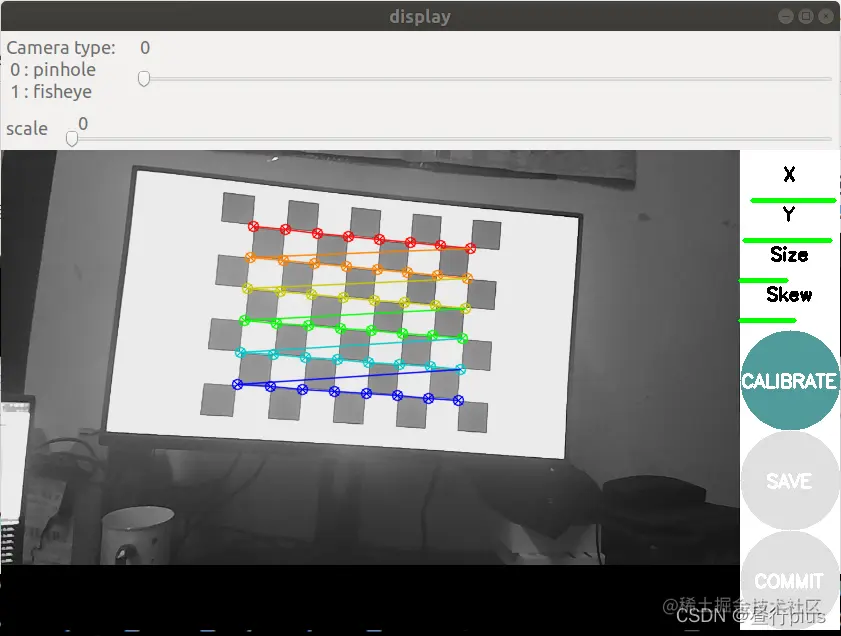Viewport: 841px width, 636px height.
Task: Click the scale slider handle
Action: pyautogui.click(x=72, y=139)
